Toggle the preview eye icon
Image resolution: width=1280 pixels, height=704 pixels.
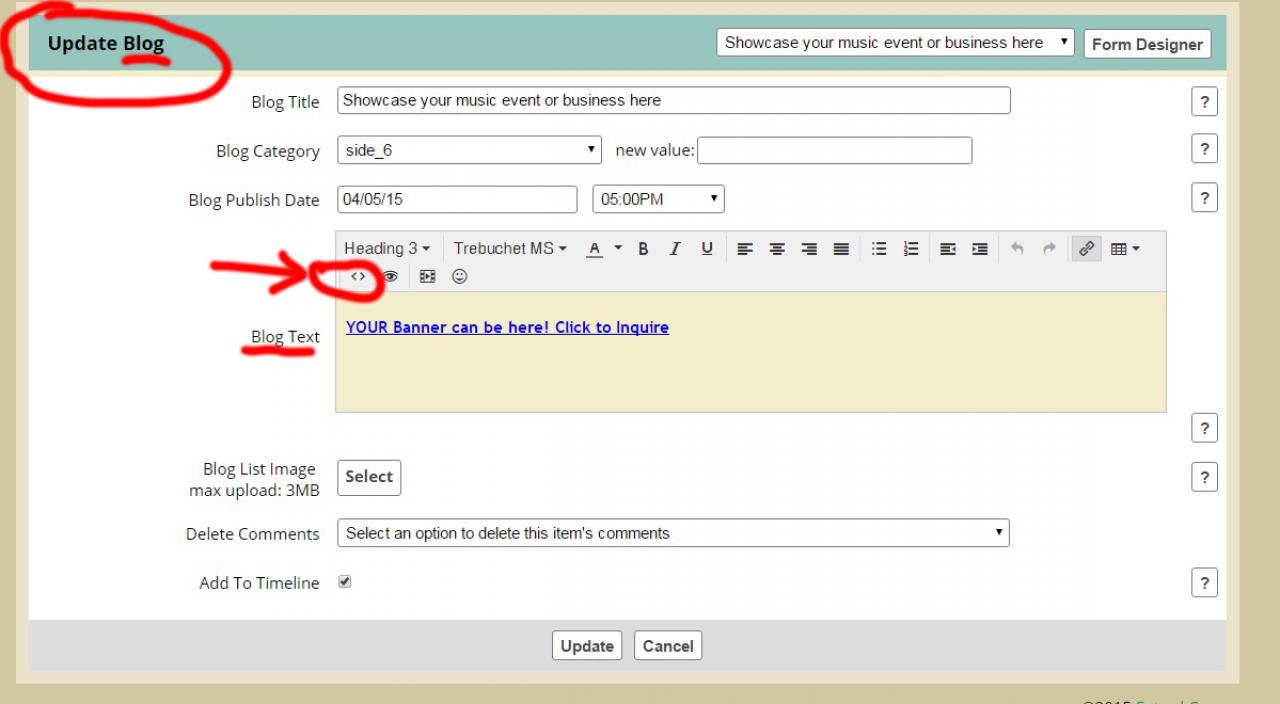[391, 277]
